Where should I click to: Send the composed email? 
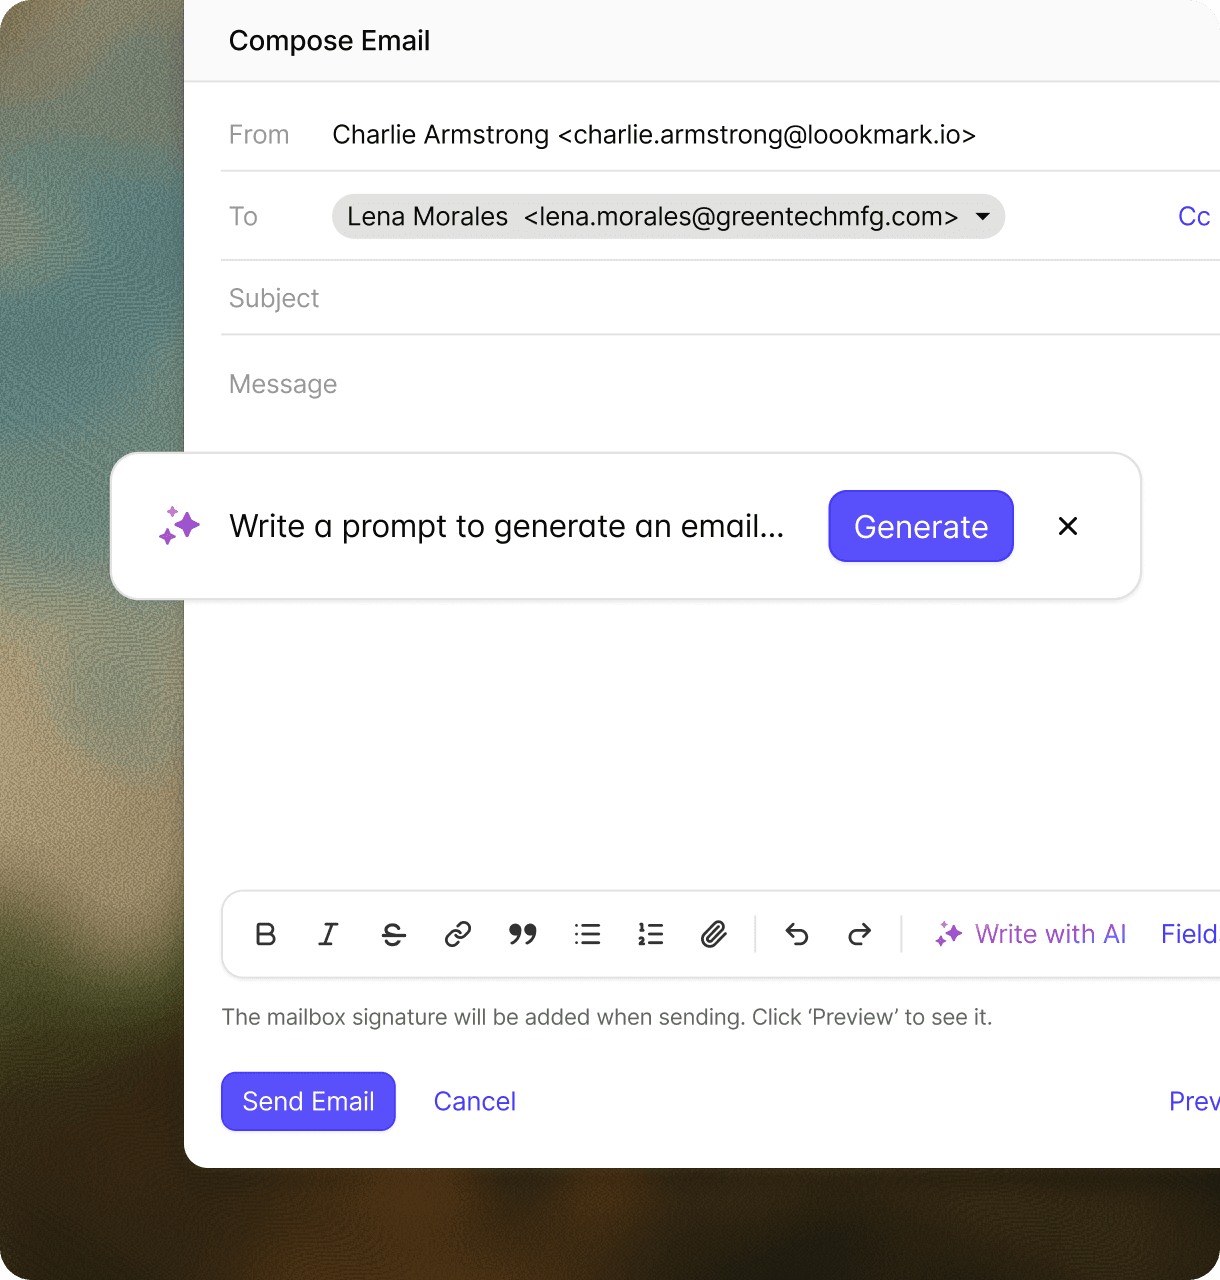[x=308, y=1101]
